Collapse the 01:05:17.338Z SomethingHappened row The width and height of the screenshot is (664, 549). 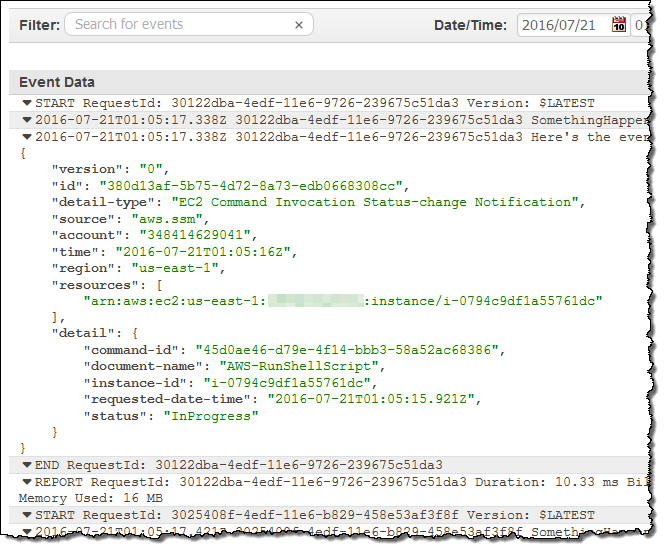pyautogui.click(x=27, y=120)
